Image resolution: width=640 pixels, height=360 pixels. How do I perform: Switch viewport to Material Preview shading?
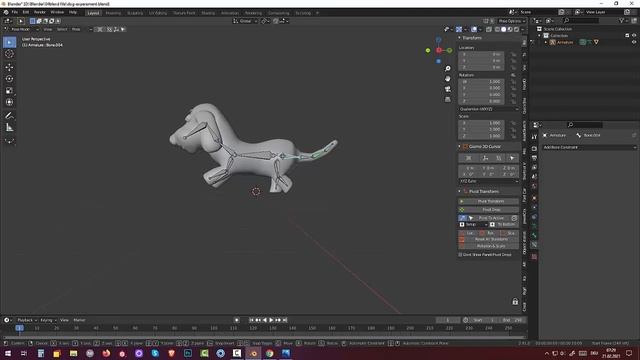click(510, 29)
